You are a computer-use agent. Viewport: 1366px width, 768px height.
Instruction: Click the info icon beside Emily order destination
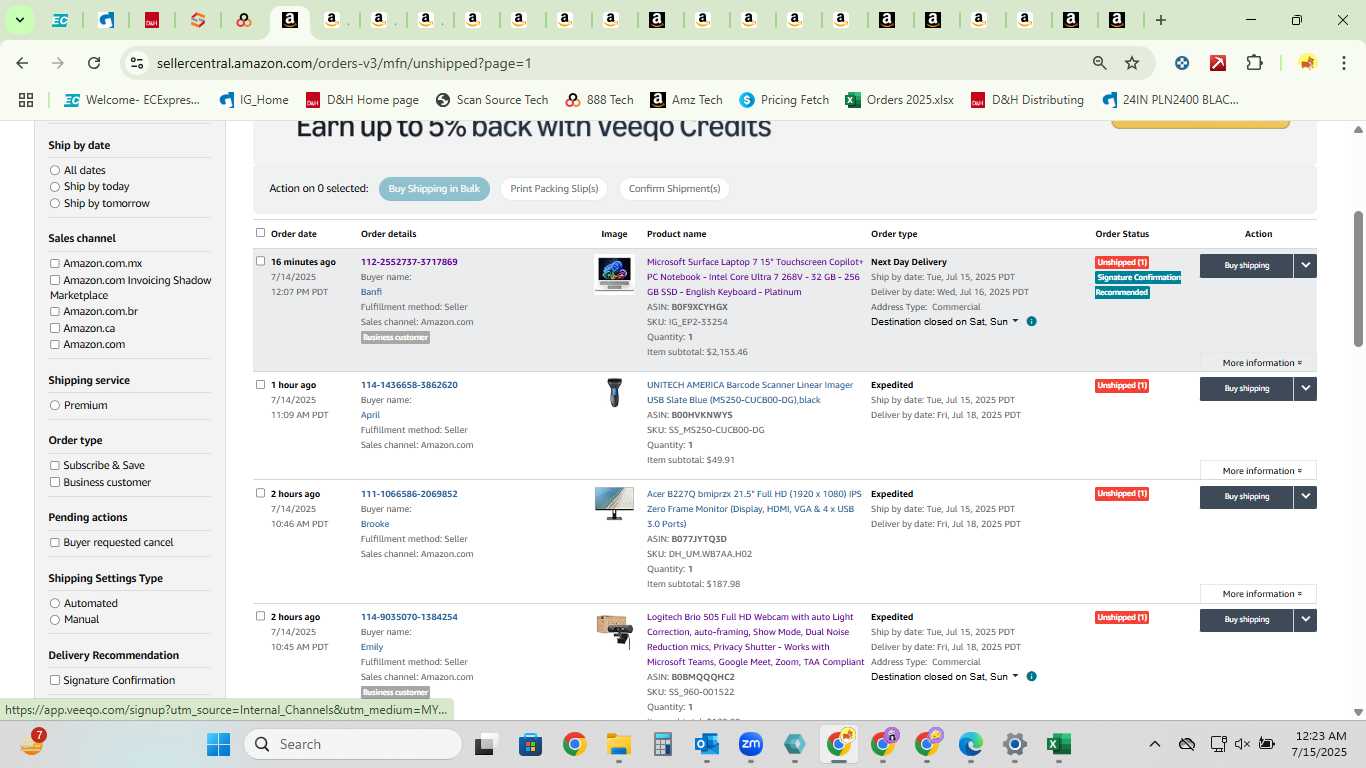[x=1031, y=677]
